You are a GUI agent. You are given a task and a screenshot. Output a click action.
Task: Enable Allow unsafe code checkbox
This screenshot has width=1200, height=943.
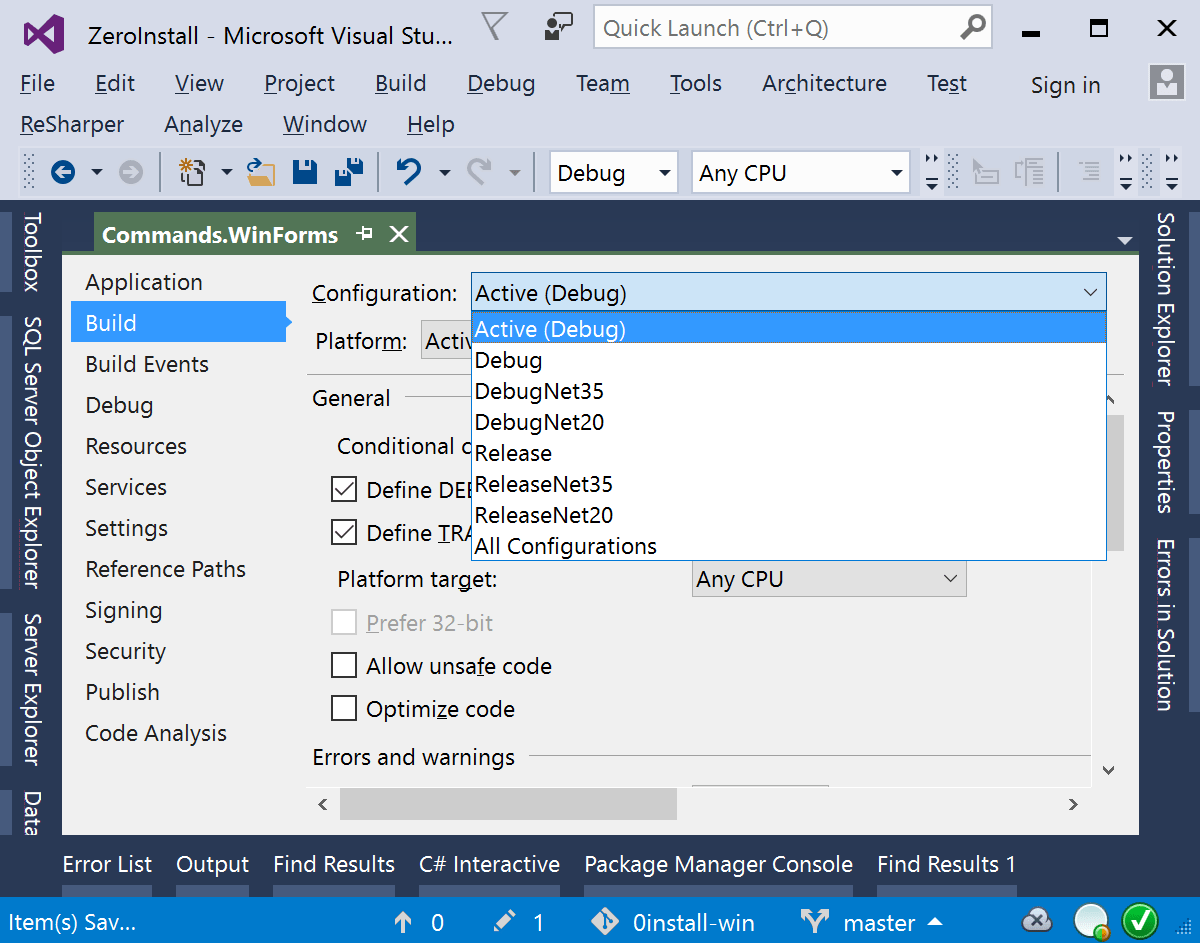click(x=344, y=666)
